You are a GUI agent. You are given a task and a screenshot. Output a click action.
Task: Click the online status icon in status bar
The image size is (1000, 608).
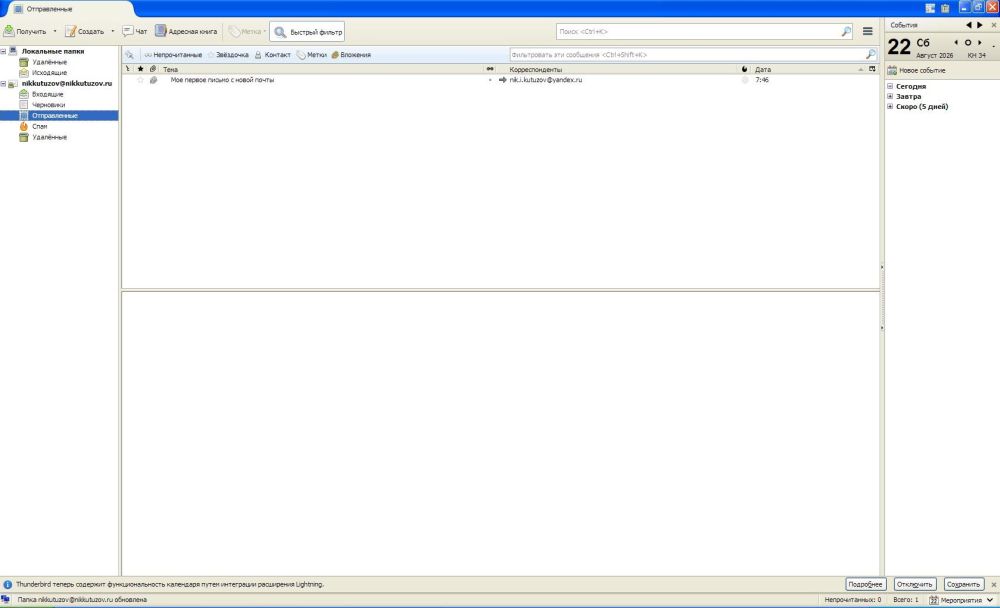pos(5,600)
